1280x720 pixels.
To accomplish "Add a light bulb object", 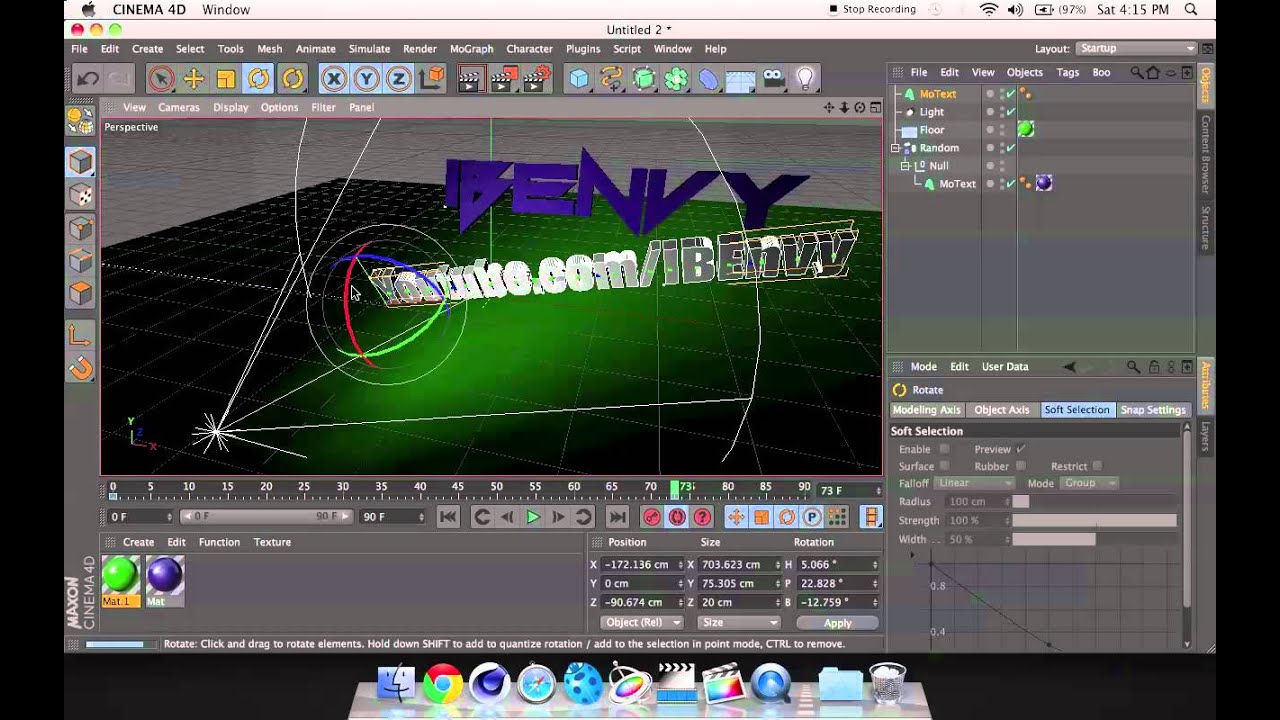I will click(x=805, y=79).
